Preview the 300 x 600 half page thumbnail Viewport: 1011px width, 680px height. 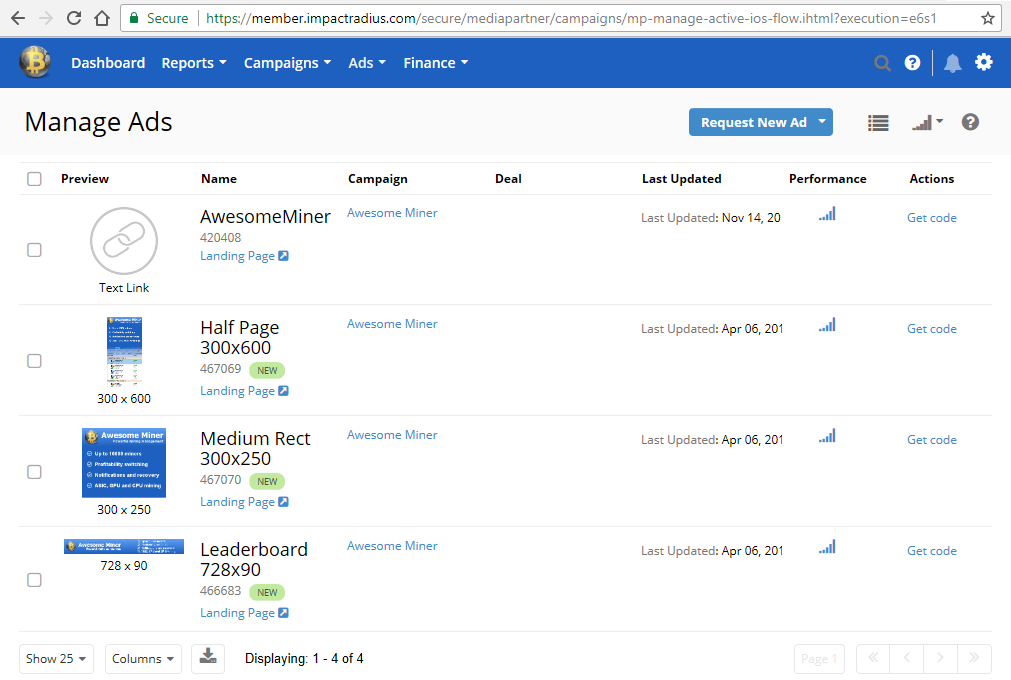(124, 352)
